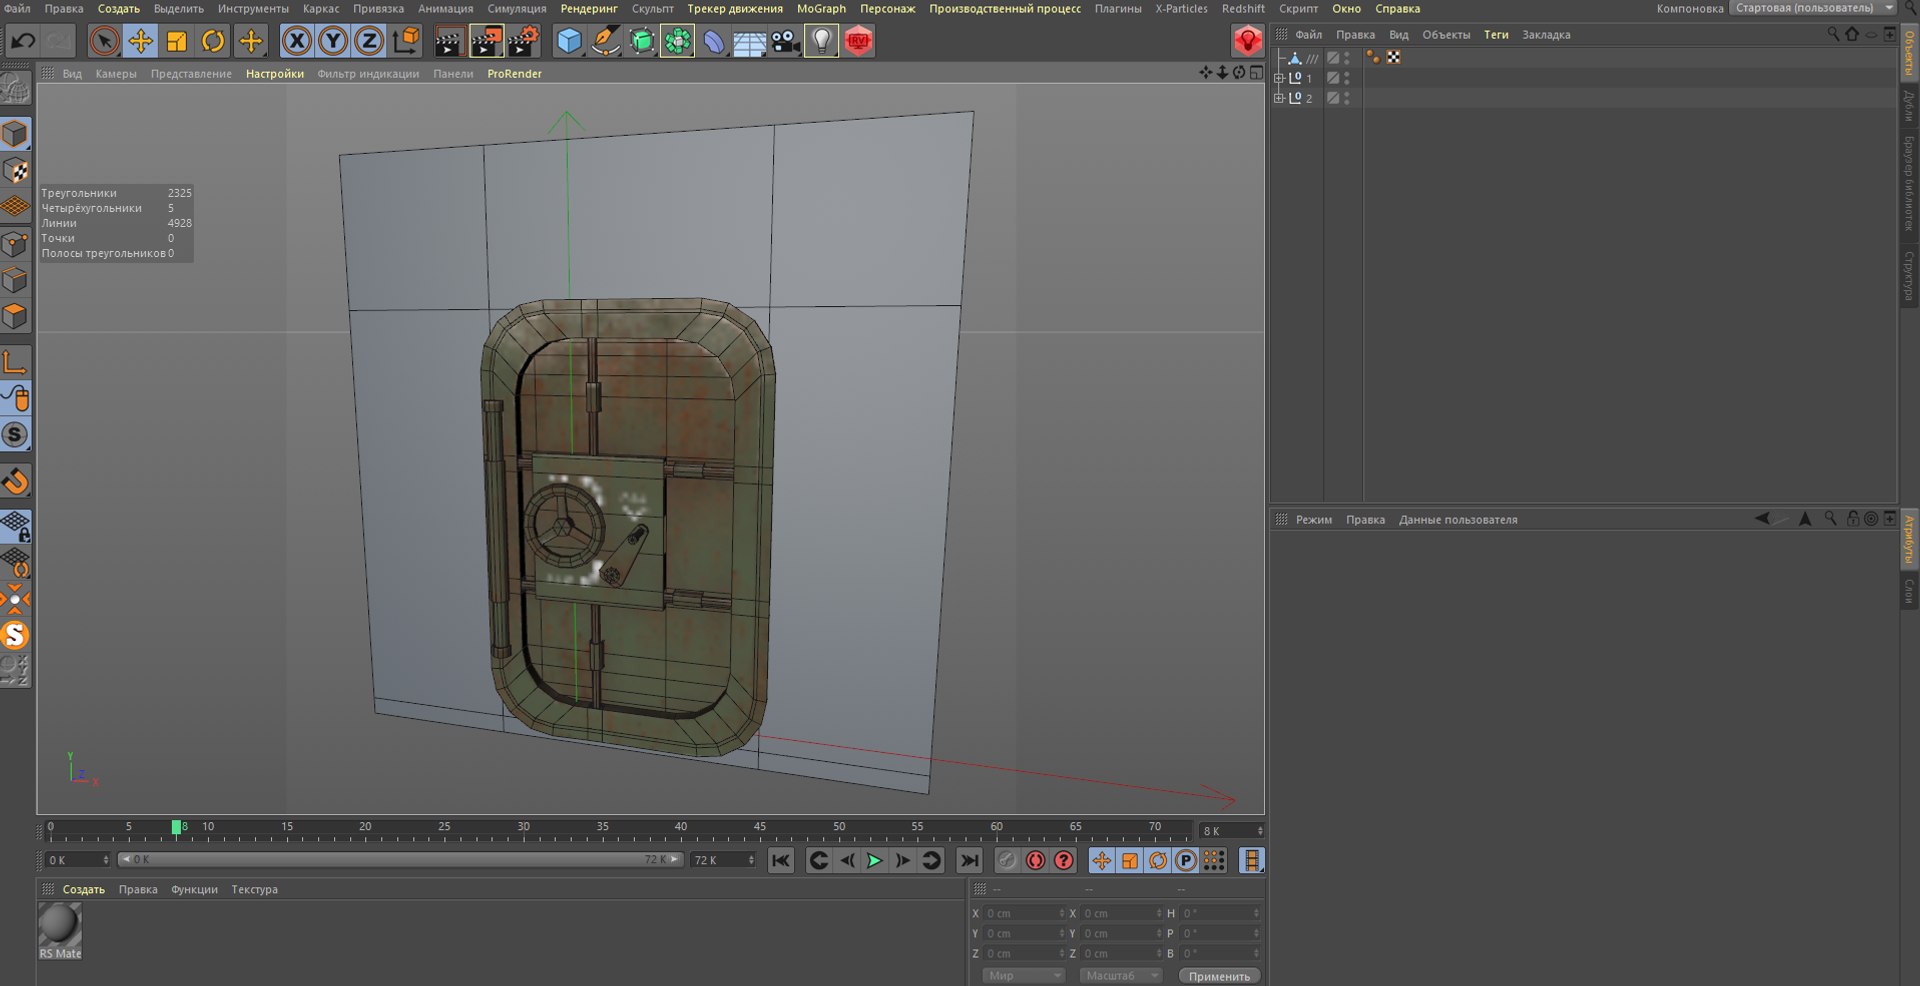Click the Undo arrow icon
Screen dimensions: 1920x986
(23, 41)
